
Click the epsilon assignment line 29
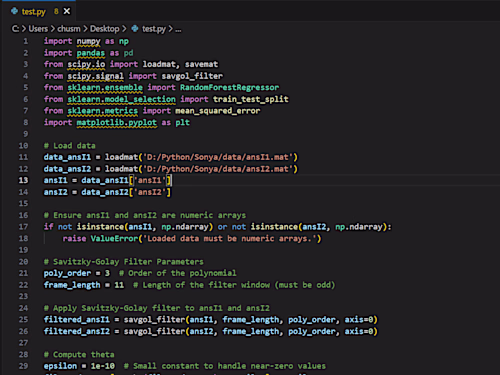pos(184,366)
